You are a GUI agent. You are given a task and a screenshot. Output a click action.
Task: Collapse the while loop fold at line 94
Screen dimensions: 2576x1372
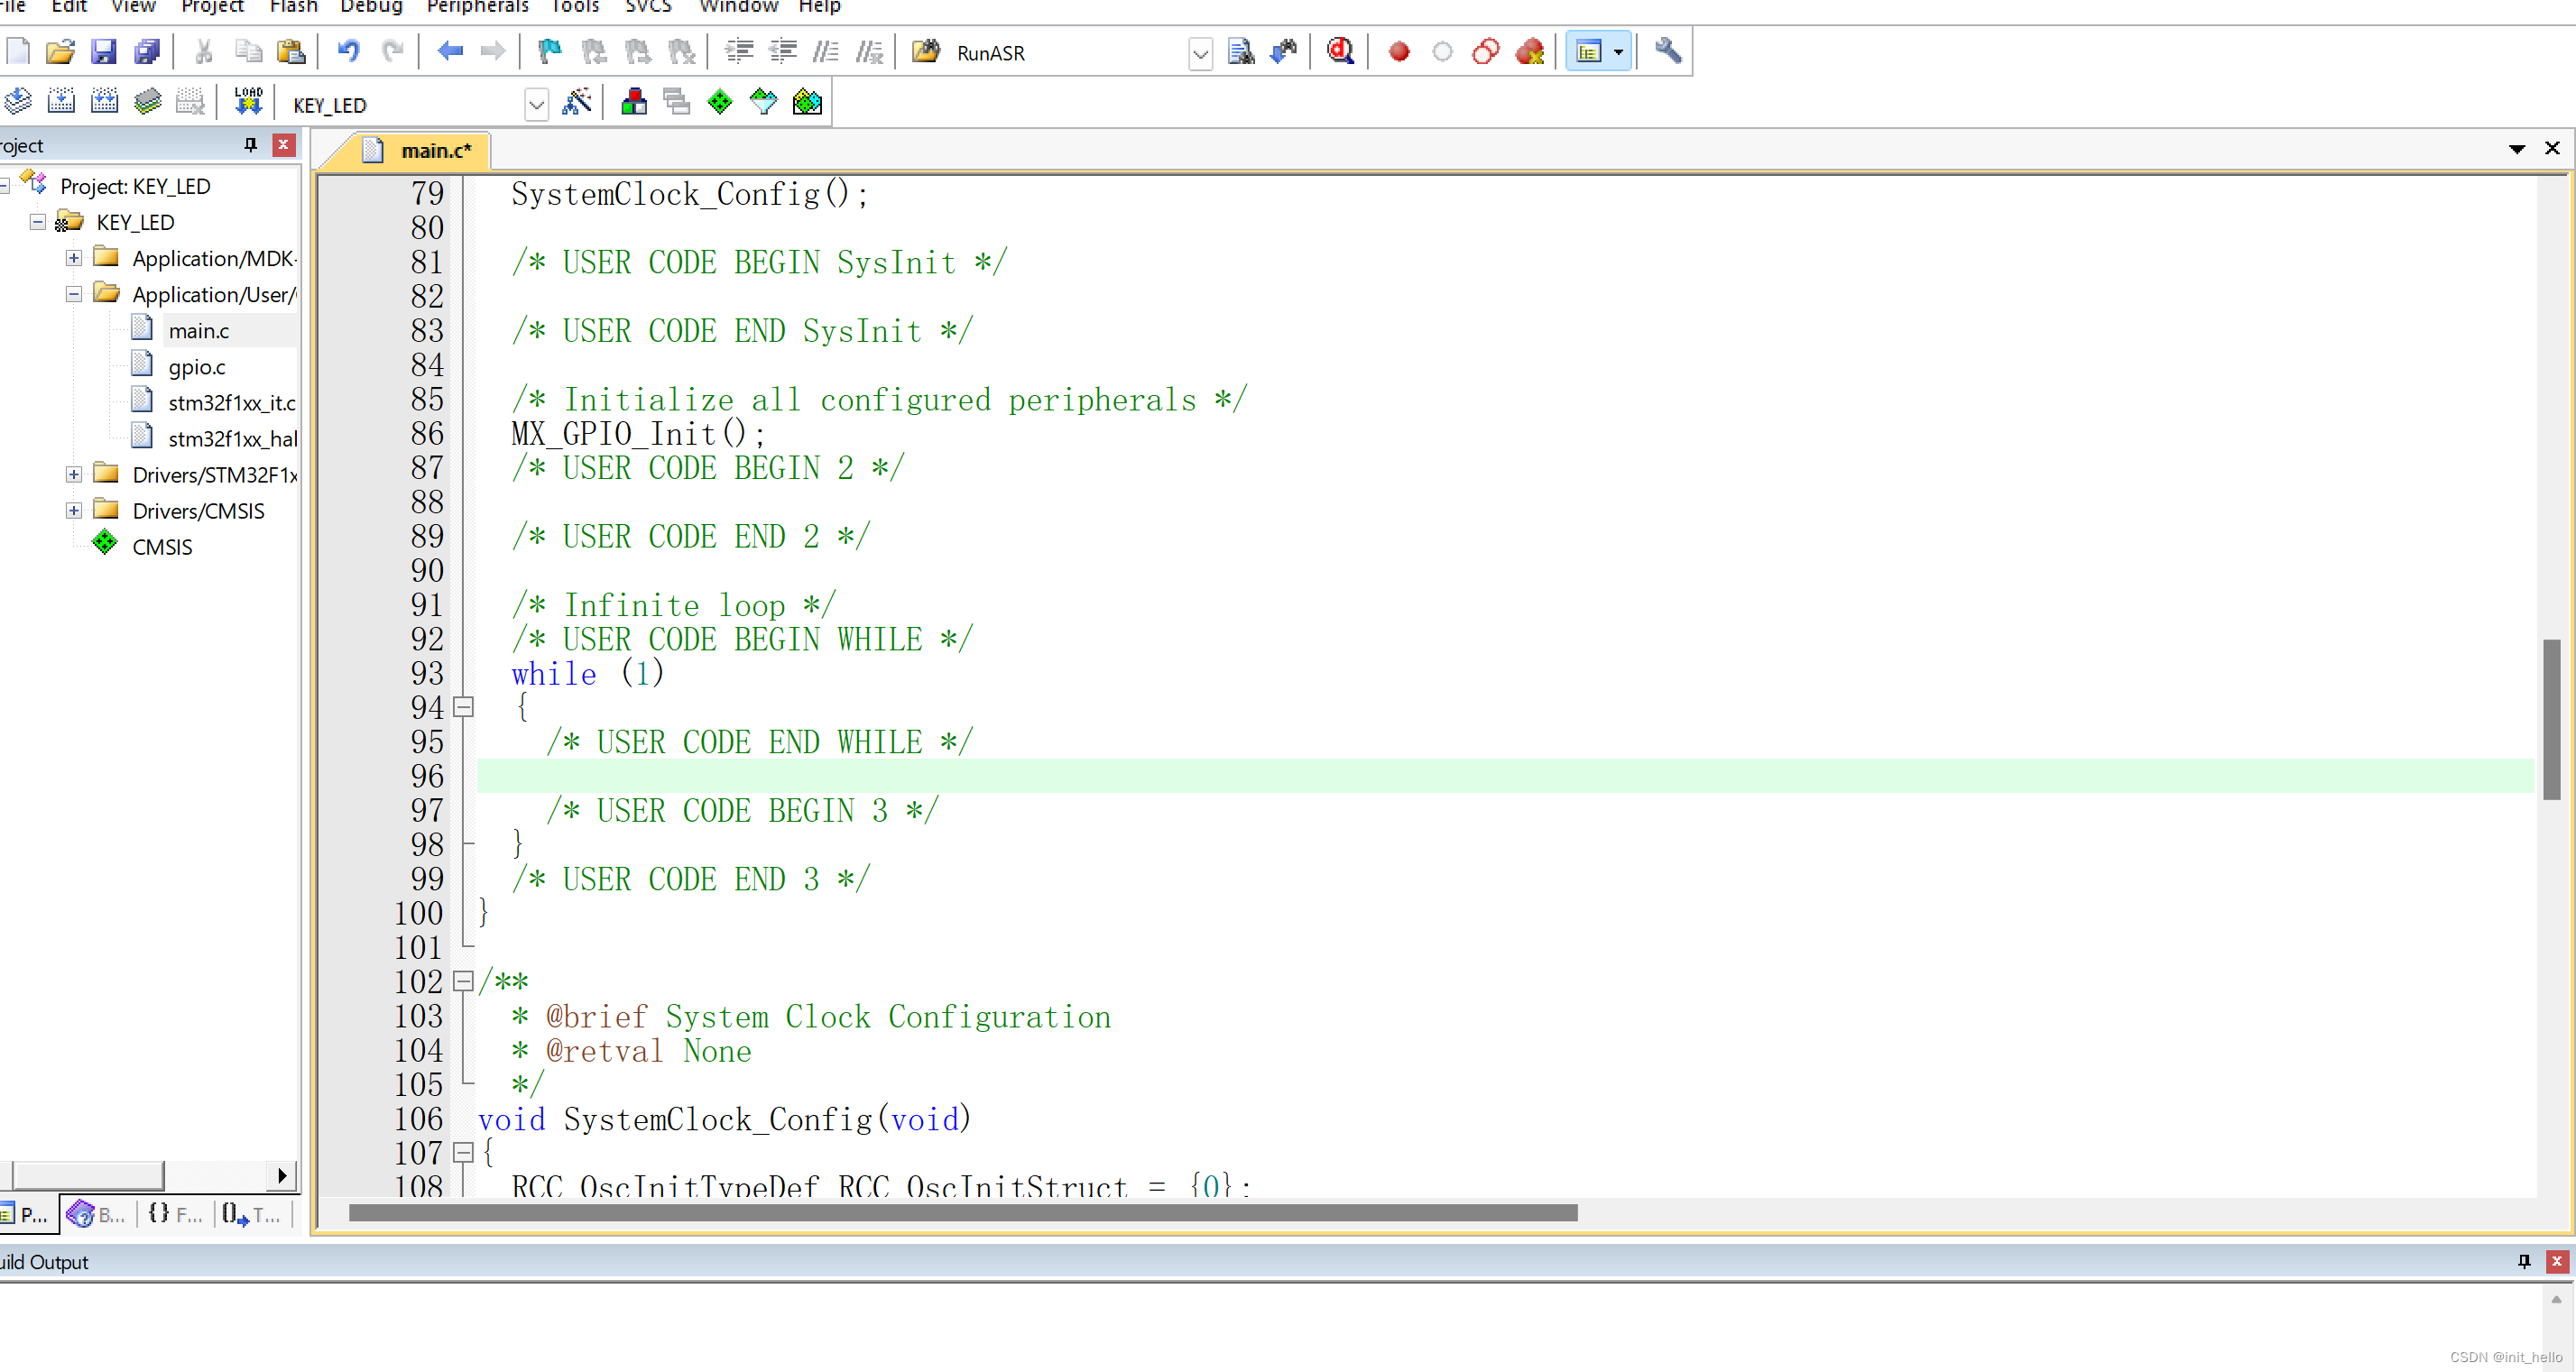(x=463, y=707)
